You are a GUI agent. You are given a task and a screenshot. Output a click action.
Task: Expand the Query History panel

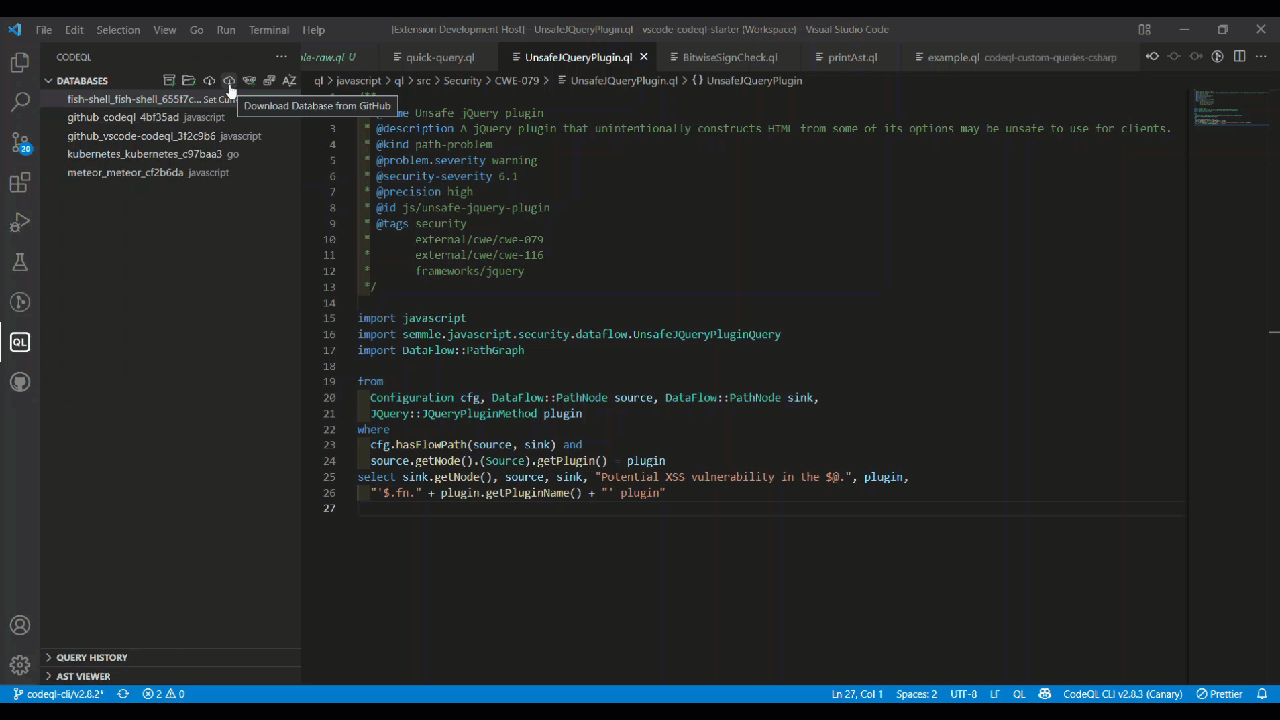click(91, 657)
